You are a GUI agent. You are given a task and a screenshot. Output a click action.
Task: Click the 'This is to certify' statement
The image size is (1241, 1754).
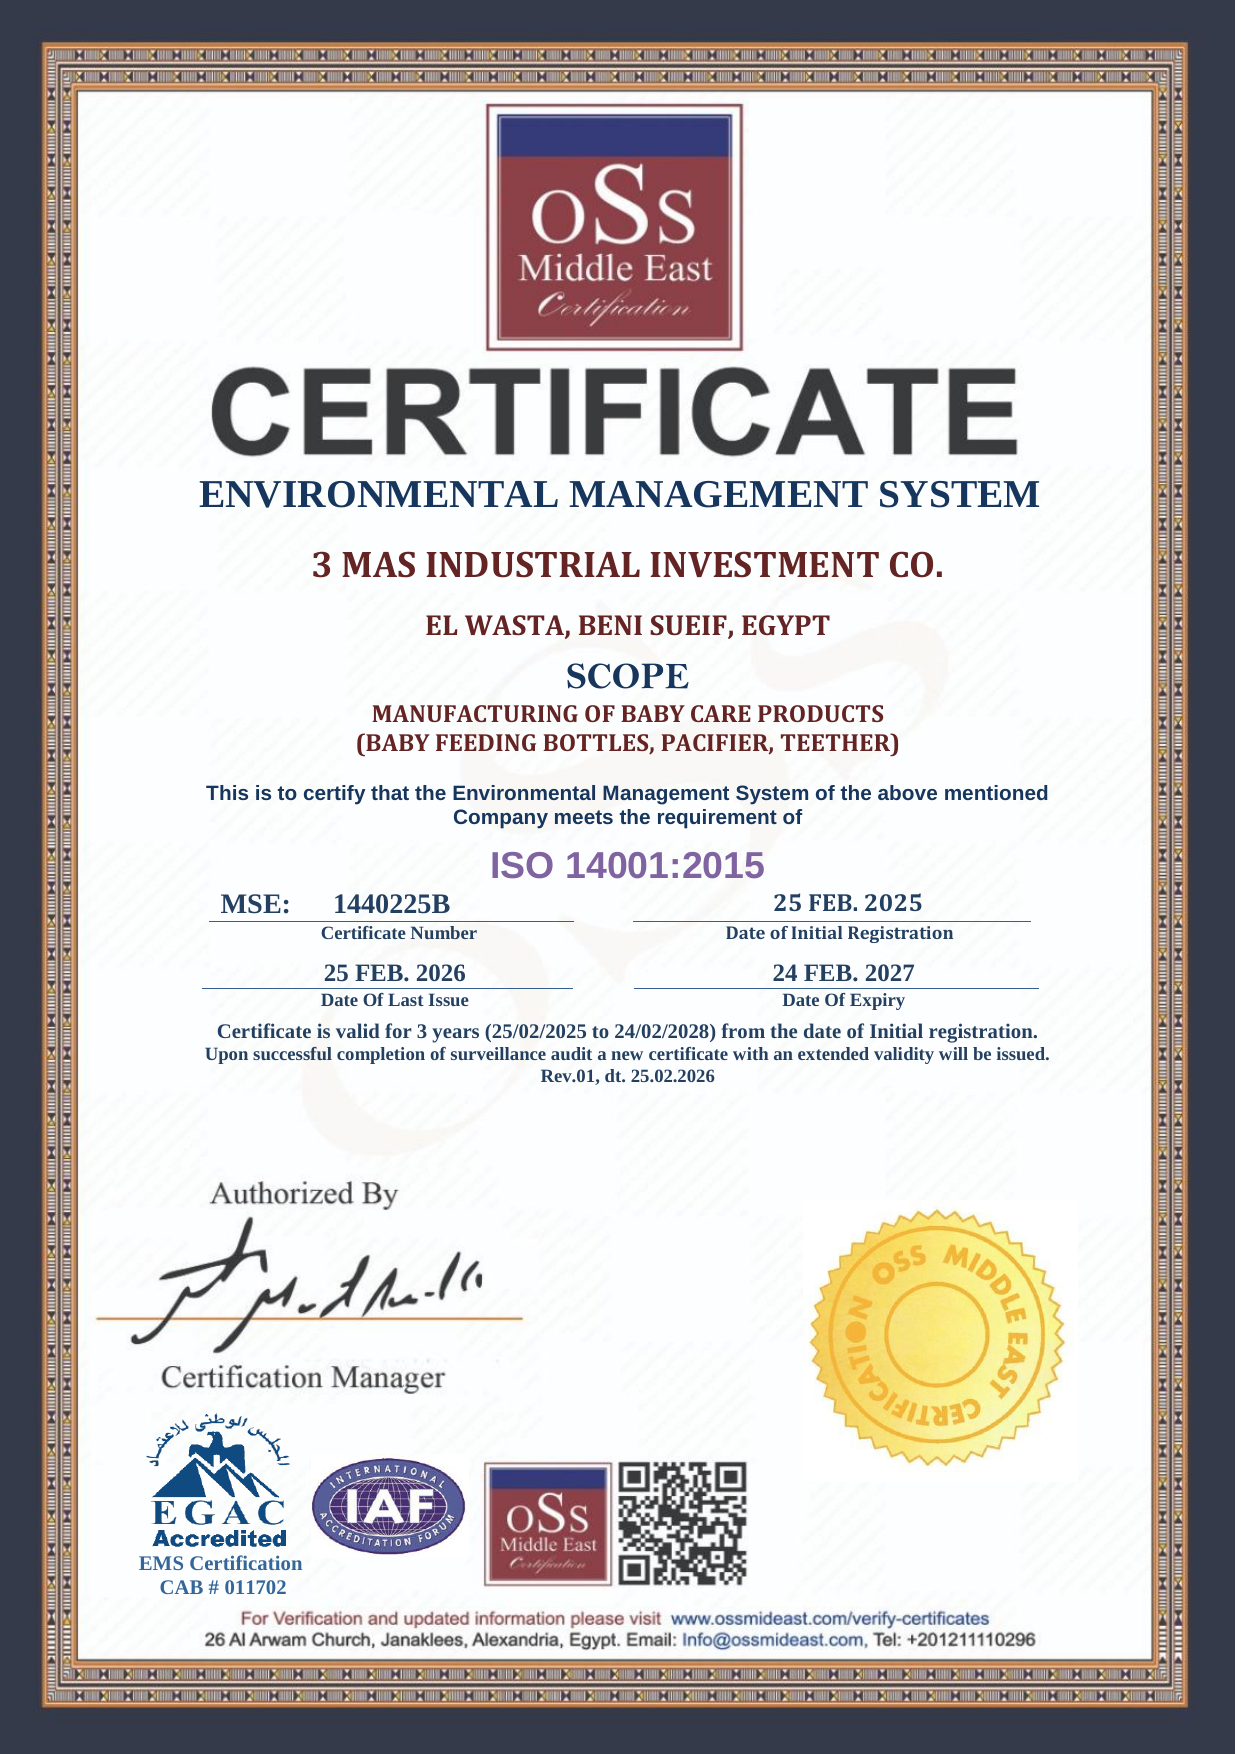tap(627, 805)
